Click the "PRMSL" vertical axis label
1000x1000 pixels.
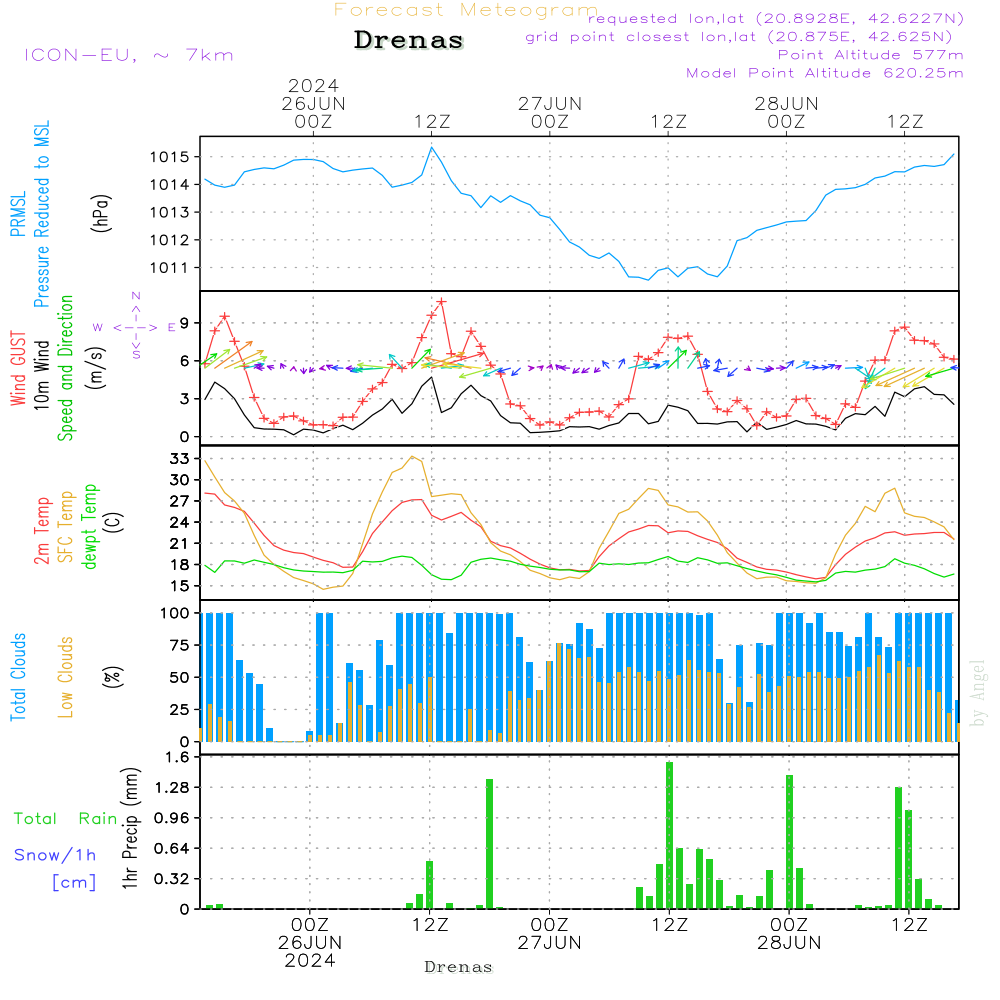click(x=18, y=213)
